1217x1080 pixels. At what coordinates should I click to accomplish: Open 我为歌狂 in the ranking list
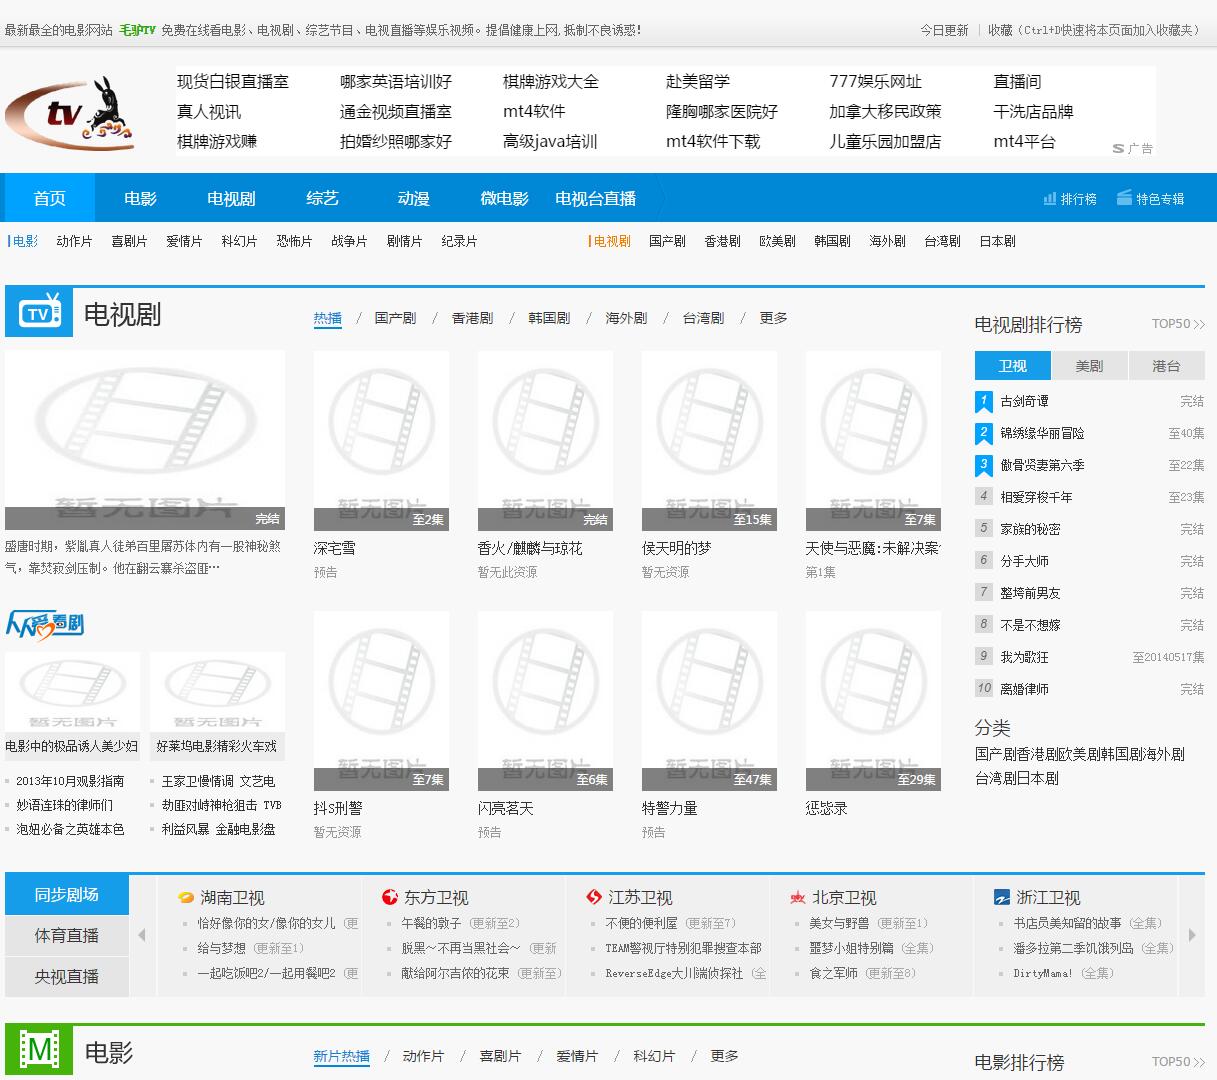[x=1025, y=657]
